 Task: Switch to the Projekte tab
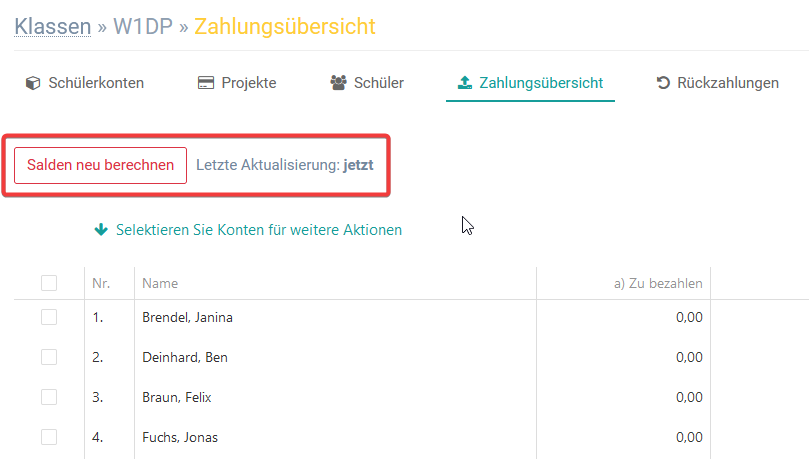248,83
